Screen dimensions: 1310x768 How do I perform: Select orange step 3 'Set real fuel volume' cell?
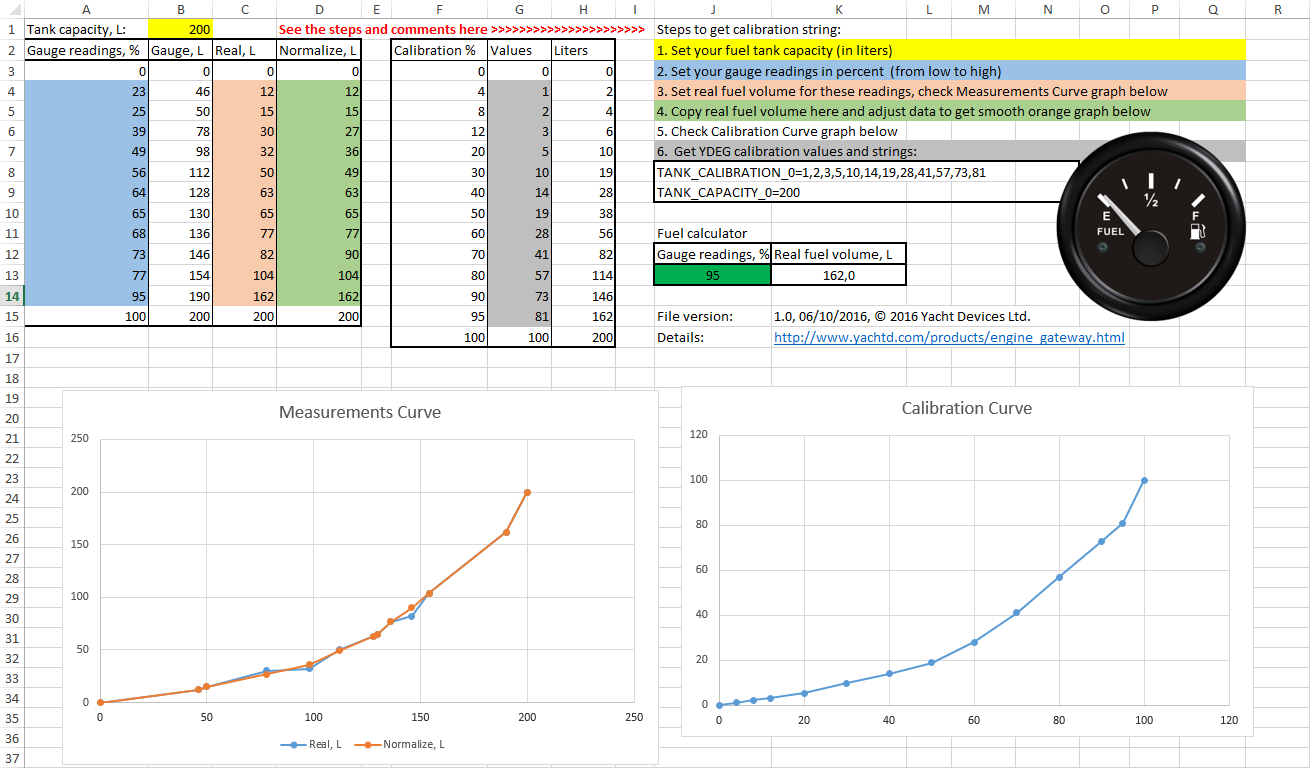click(950, 91)
